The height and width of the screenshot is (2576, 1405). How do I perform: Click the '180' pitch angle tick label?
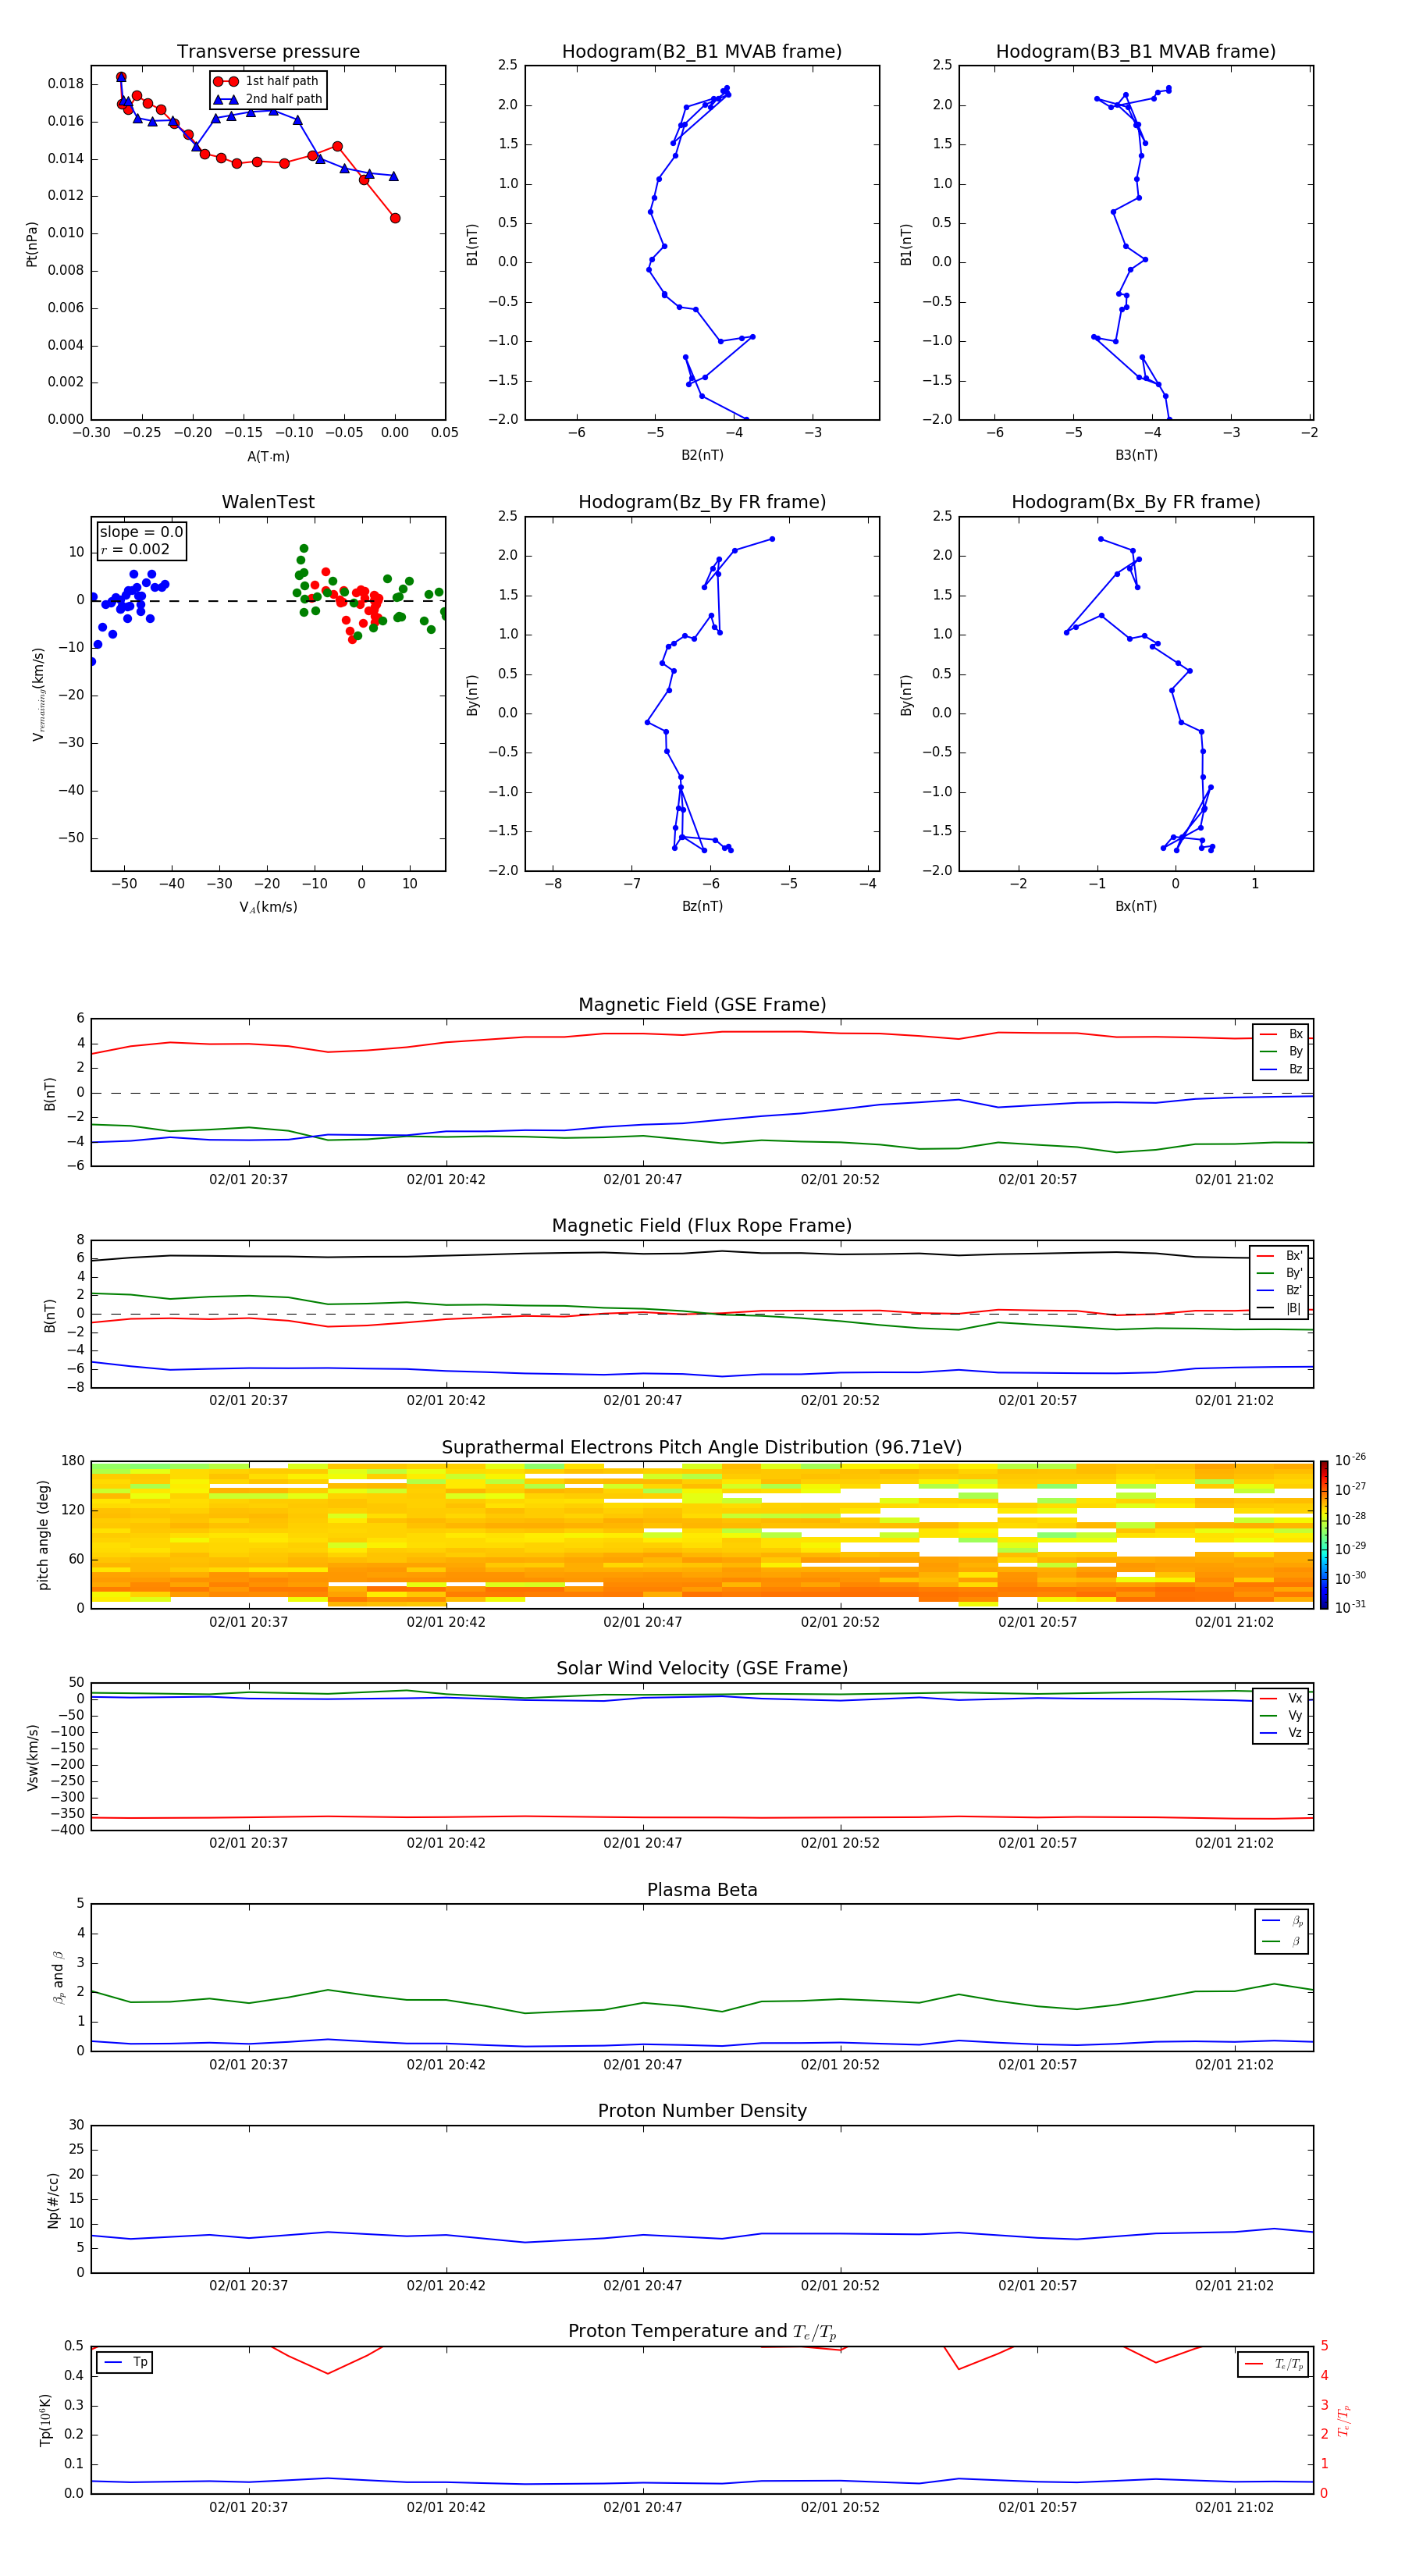pos(73,1461)
